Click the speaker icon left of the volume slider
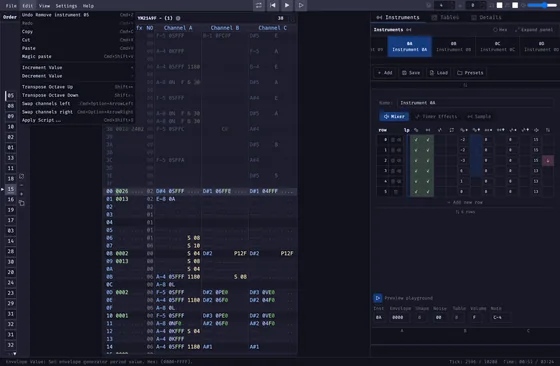 524,5
